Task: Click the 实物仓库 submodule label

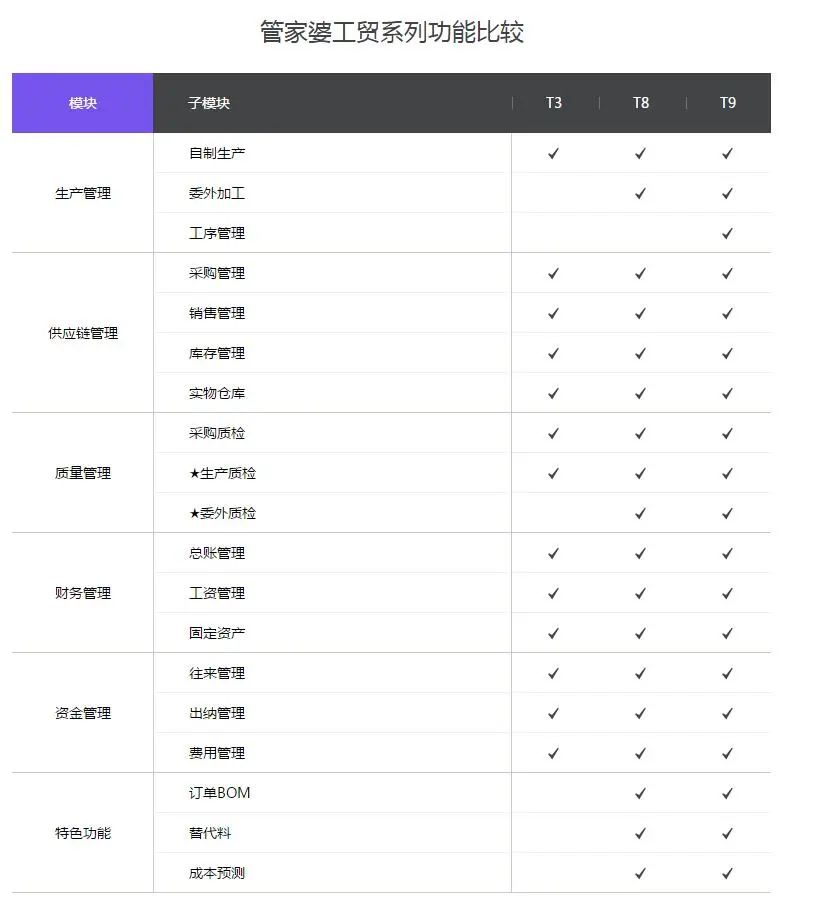Action: [217, 393]
